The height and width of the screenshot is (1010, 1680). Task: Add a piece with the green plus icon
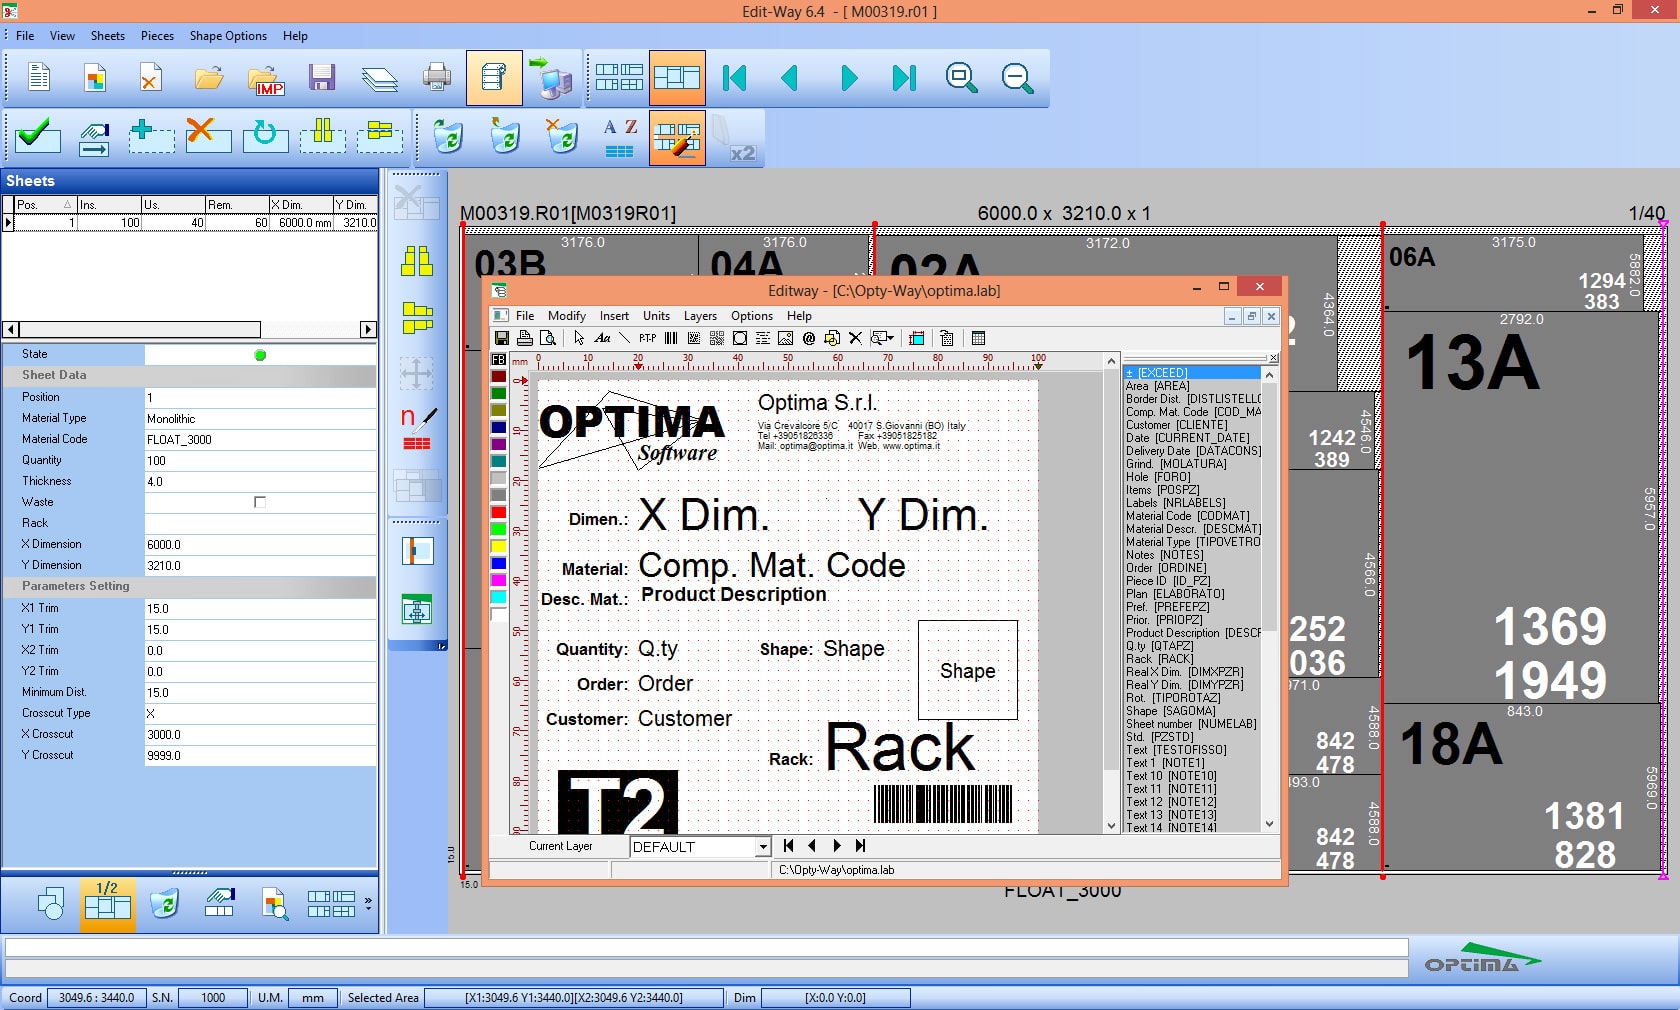pyautogui.click(x=150, y=136)
